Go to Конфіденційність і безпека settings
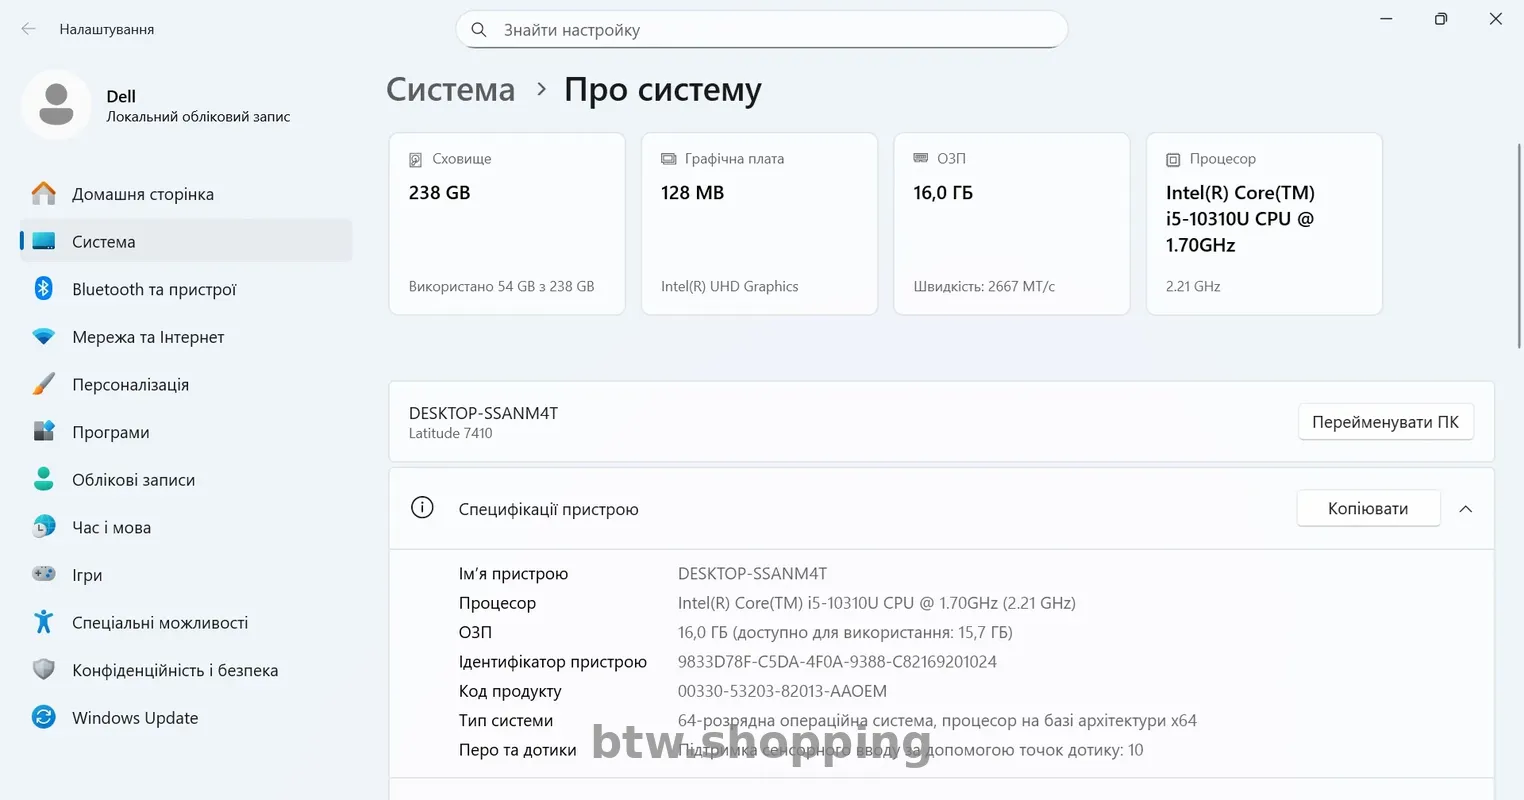This screenshot has height=800, width=1524. pyautogui.click(x=175, y=670)
